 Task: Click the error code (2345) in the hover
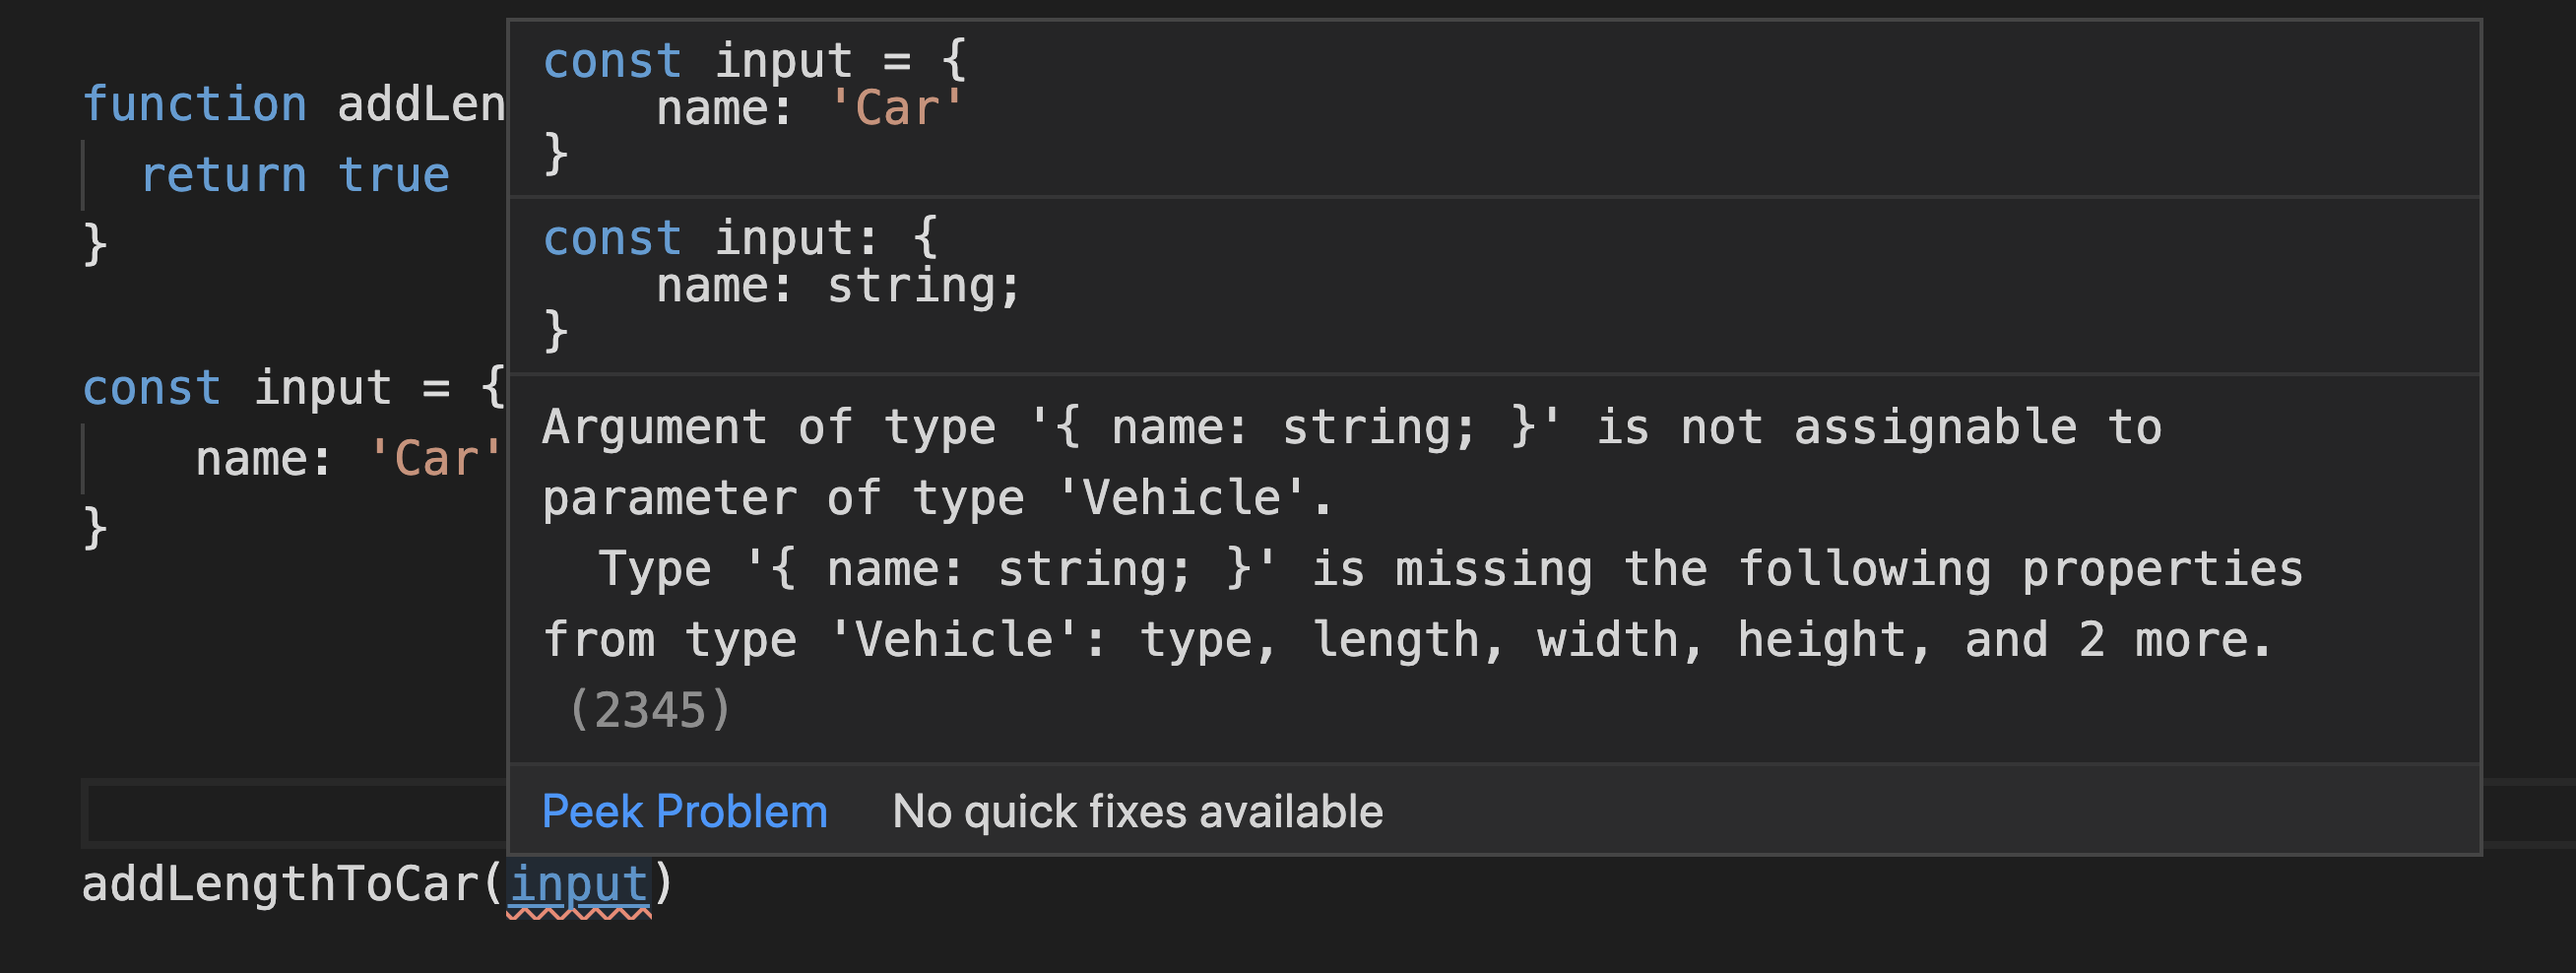(x=650, y=710)
